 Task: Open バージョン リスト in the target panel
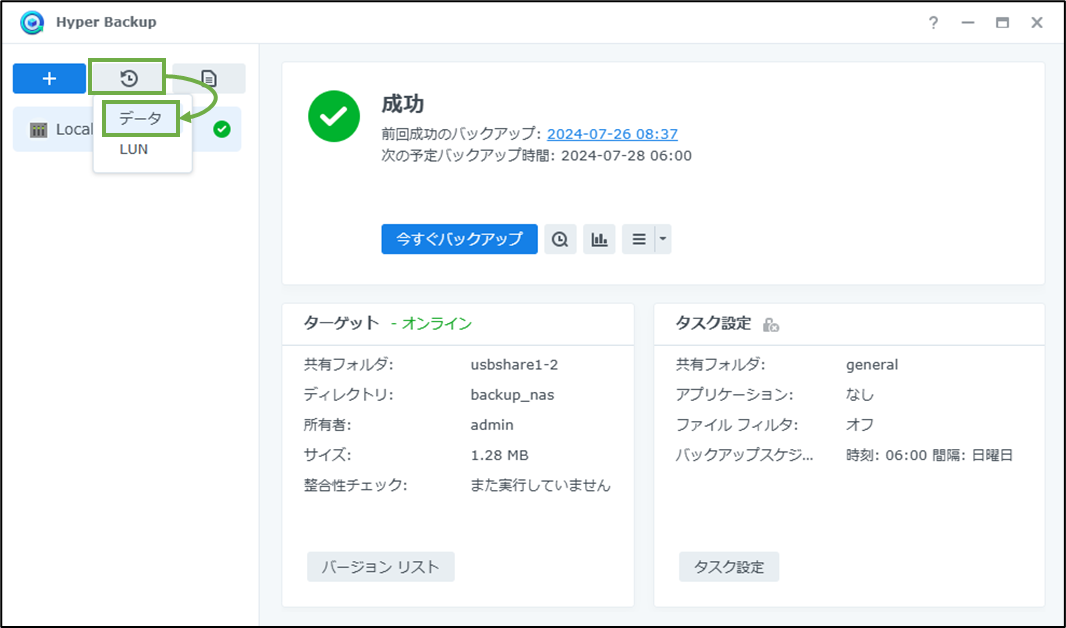380,567
